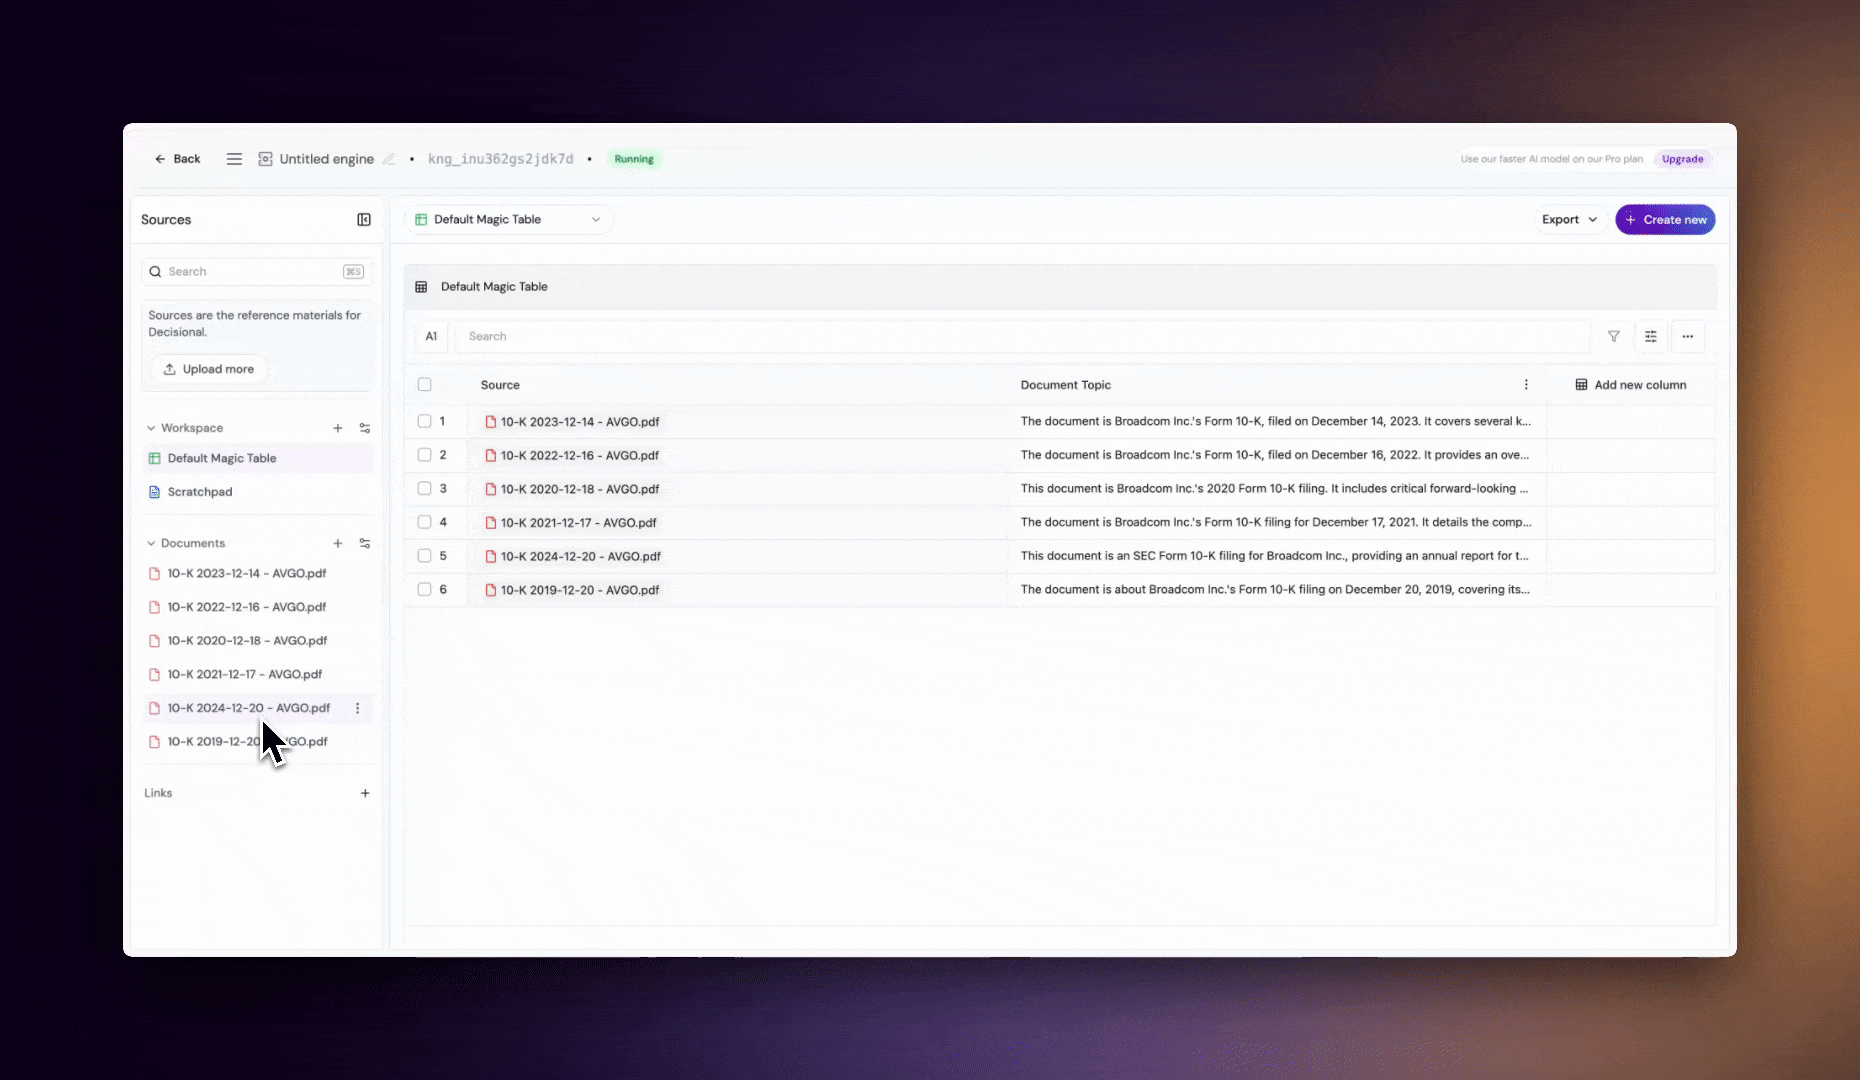The image size is (1860, 1080).
Task: Select Default Magic Table in workspace
Action: [x=259, y=459]
